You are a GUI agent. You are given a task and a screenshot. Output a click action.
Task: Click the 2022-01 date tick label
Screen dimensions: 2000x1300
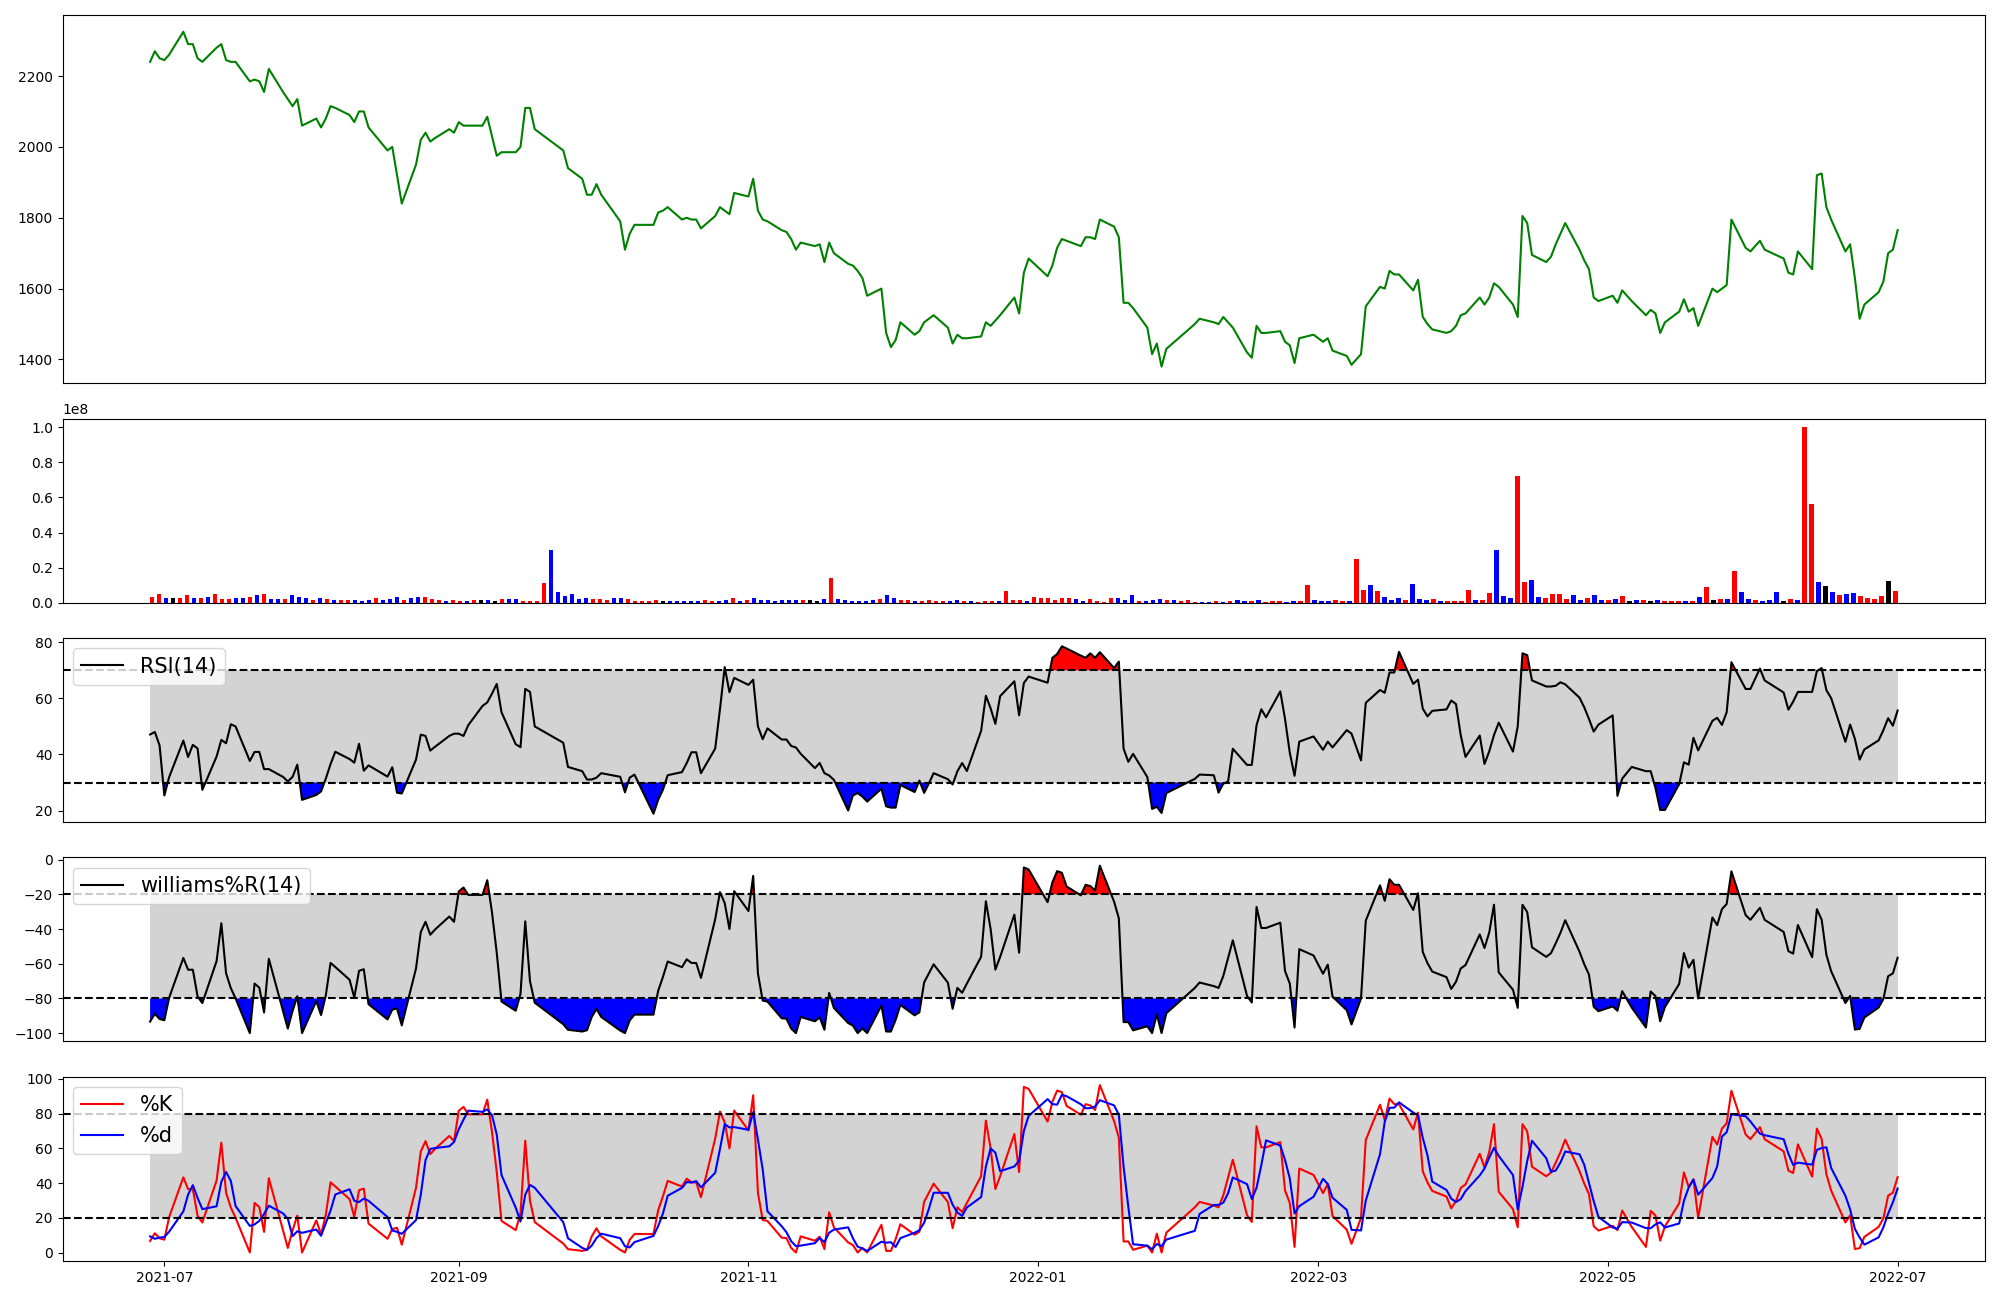[1037, 1277]
